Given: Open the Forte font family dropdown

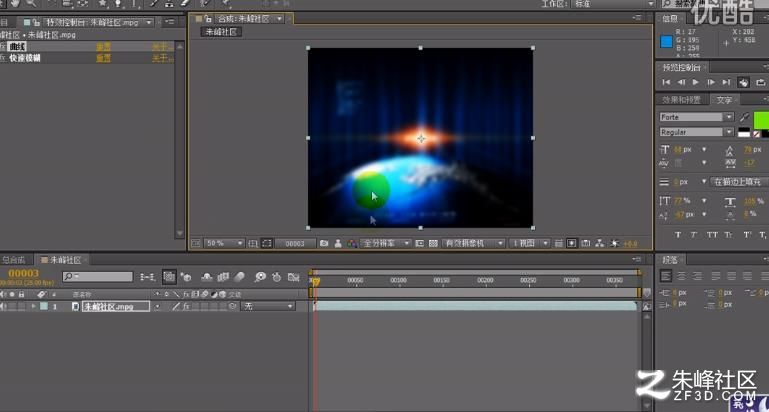Looking at the screenshot, I should click(x=696, y=117).
